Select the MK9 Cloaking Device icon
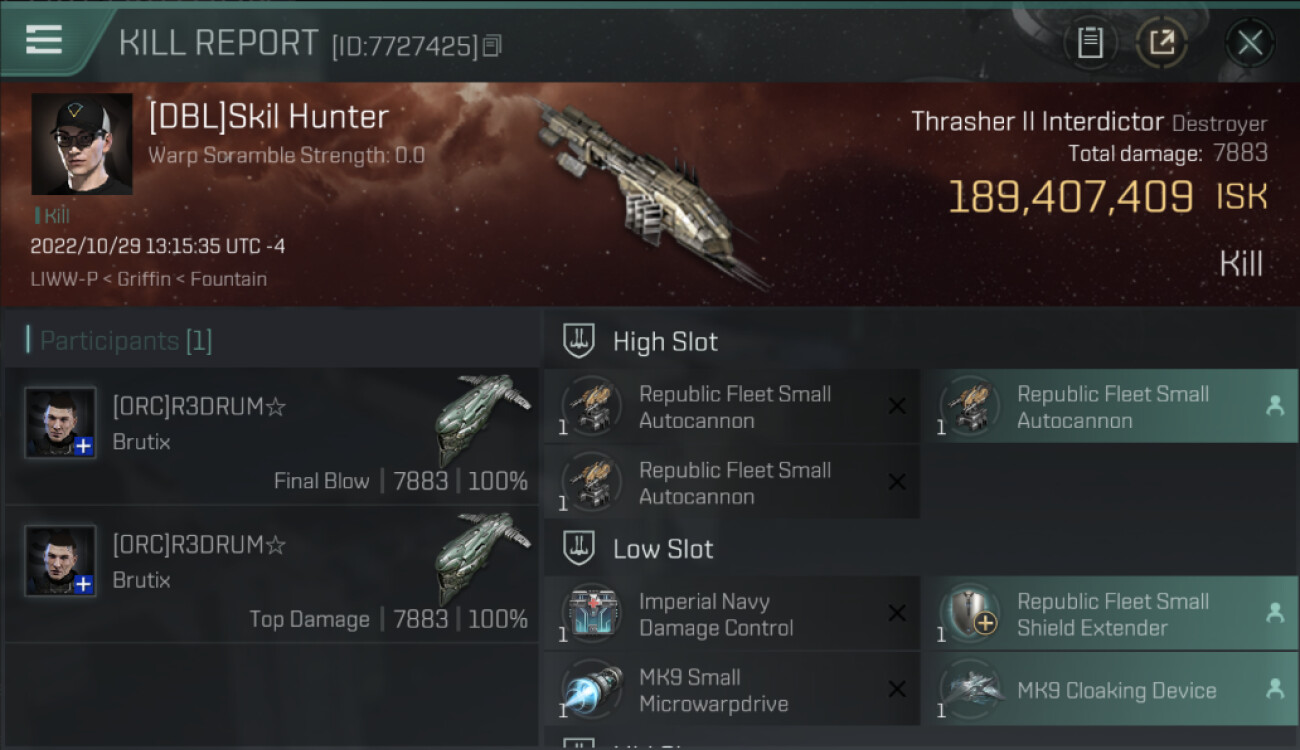The width and height of the screenshot is (1300, 750). tap(969, 689)
